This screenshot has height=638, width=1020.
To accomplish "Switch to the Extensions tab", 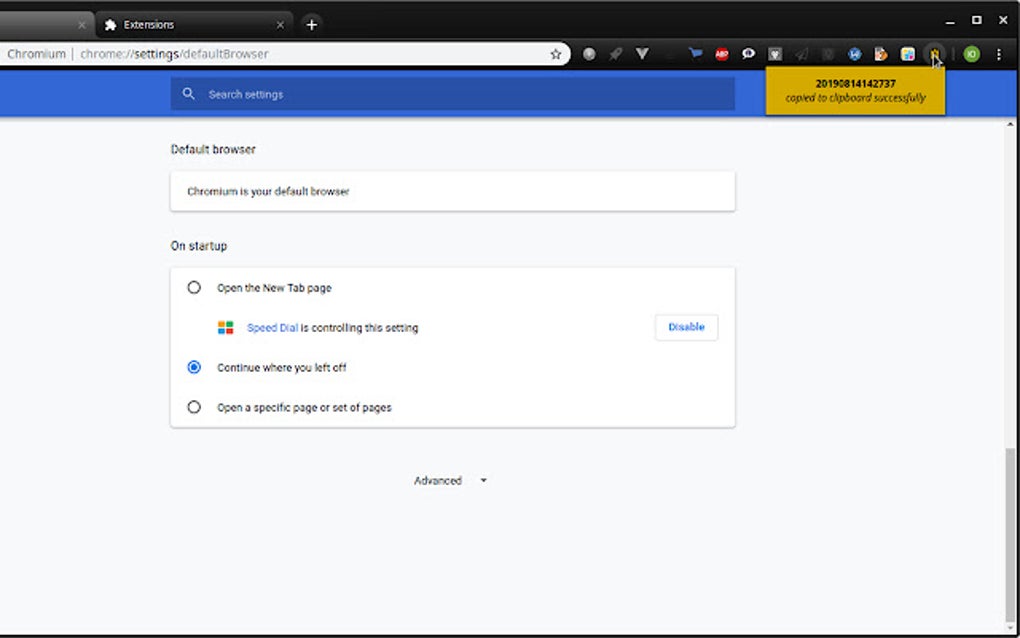I will (195, 23).
